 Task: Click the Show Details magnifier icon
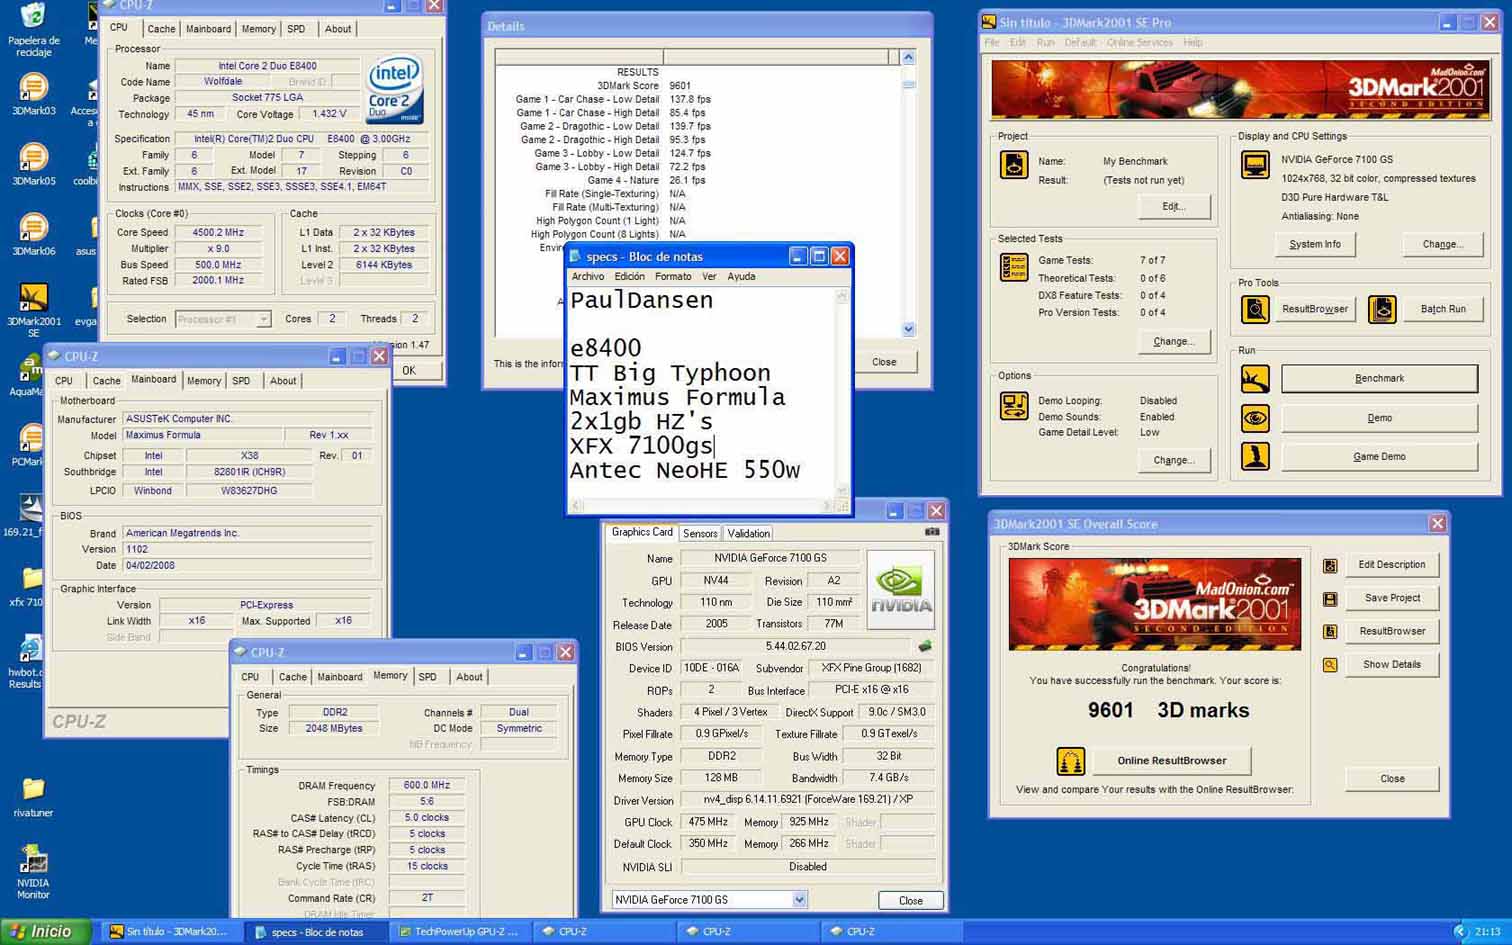click(1330, 664)
